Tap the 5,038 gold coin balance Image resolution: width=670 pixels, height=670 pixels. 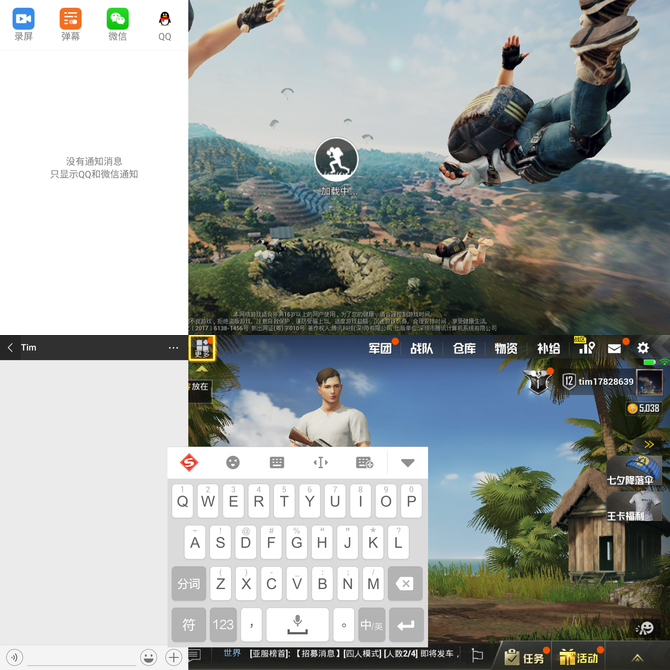[643, 408]
